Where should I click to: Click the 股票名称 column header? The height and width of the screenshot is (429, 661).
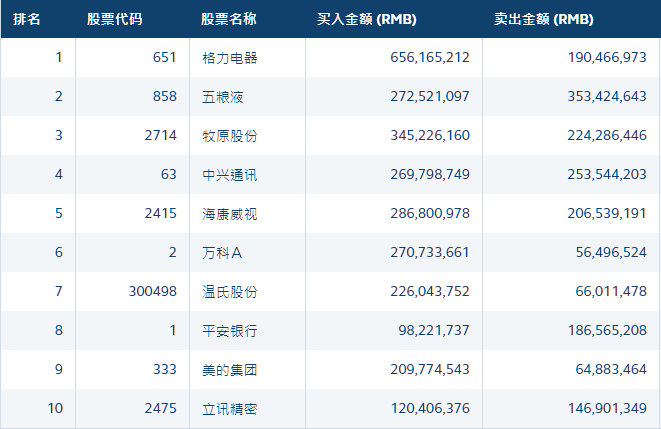[228, 19]
